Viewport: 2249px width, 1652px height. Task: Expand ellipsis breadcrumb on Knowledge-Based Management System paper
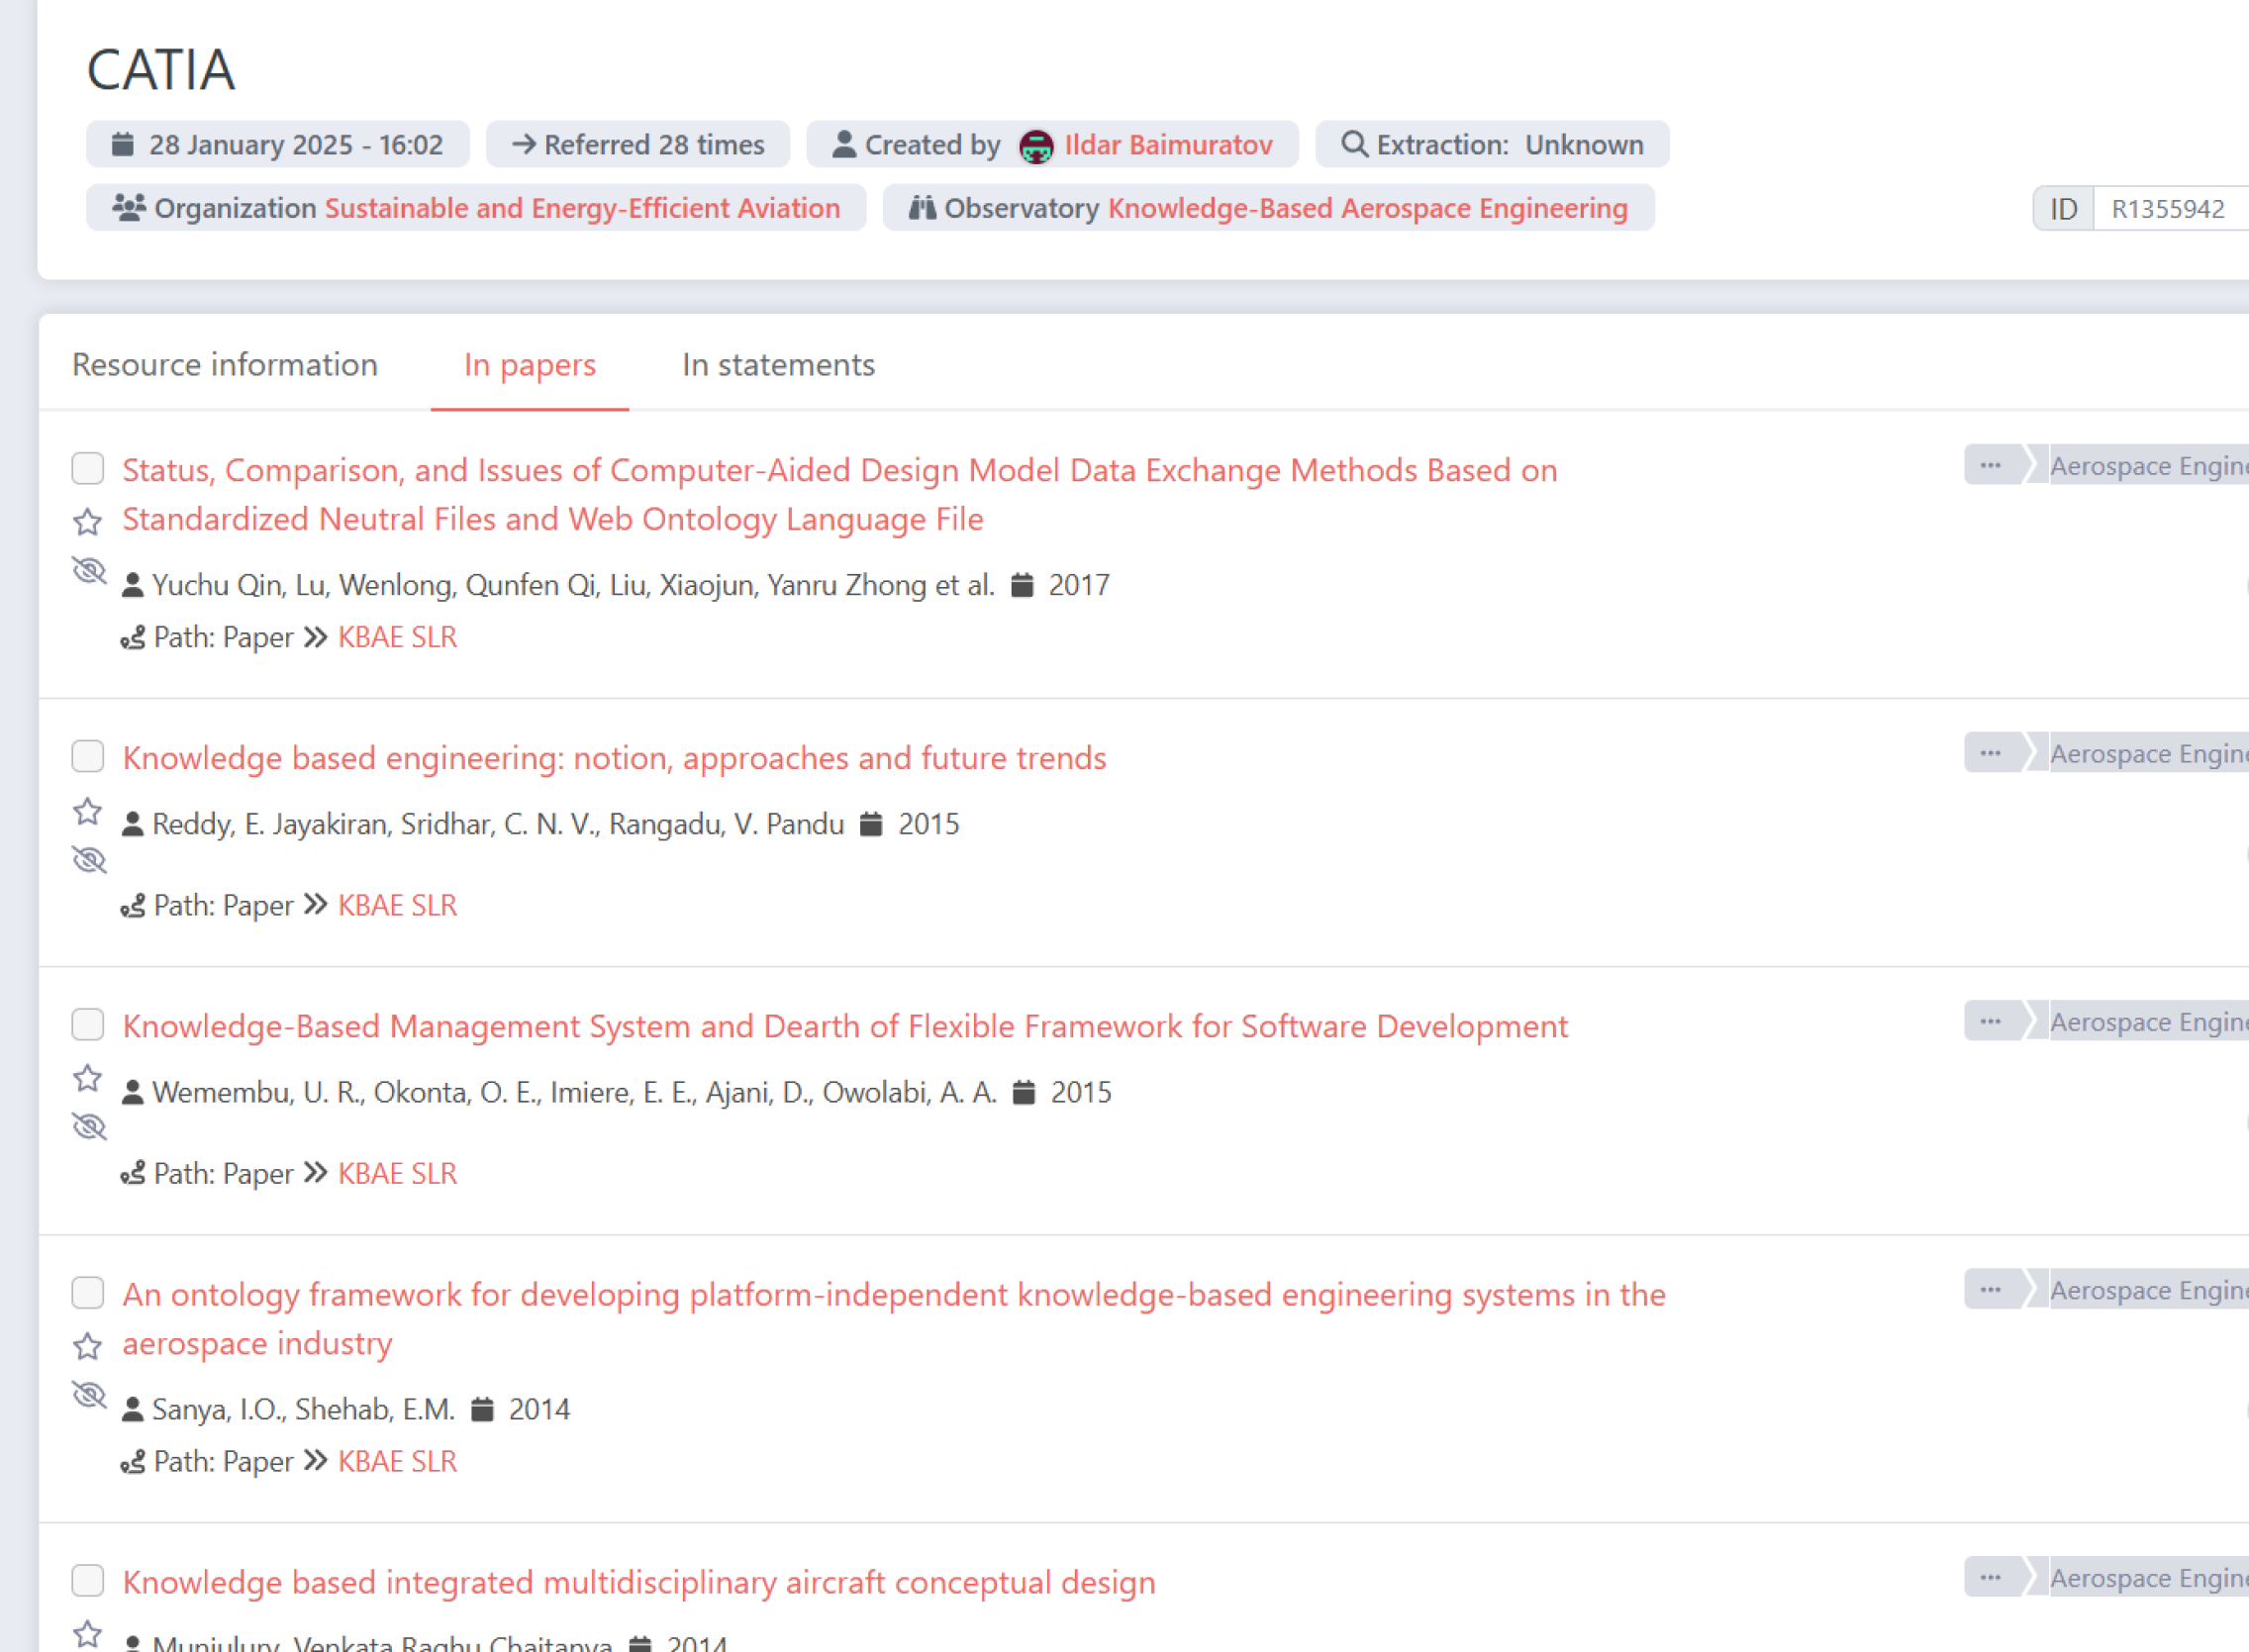[1990, 1022]
